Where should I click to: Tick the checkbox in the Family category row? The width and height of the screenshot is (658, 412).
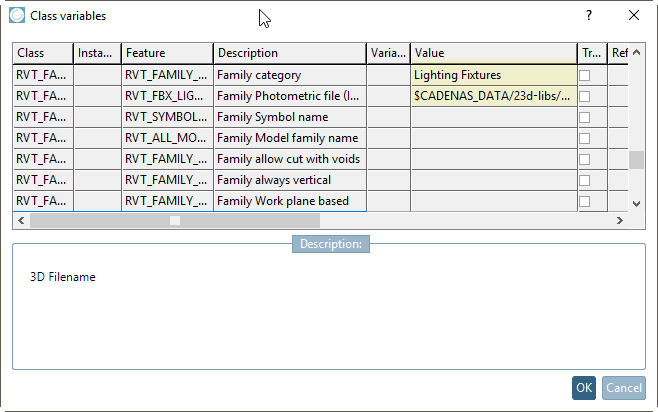tap(585, 75)
